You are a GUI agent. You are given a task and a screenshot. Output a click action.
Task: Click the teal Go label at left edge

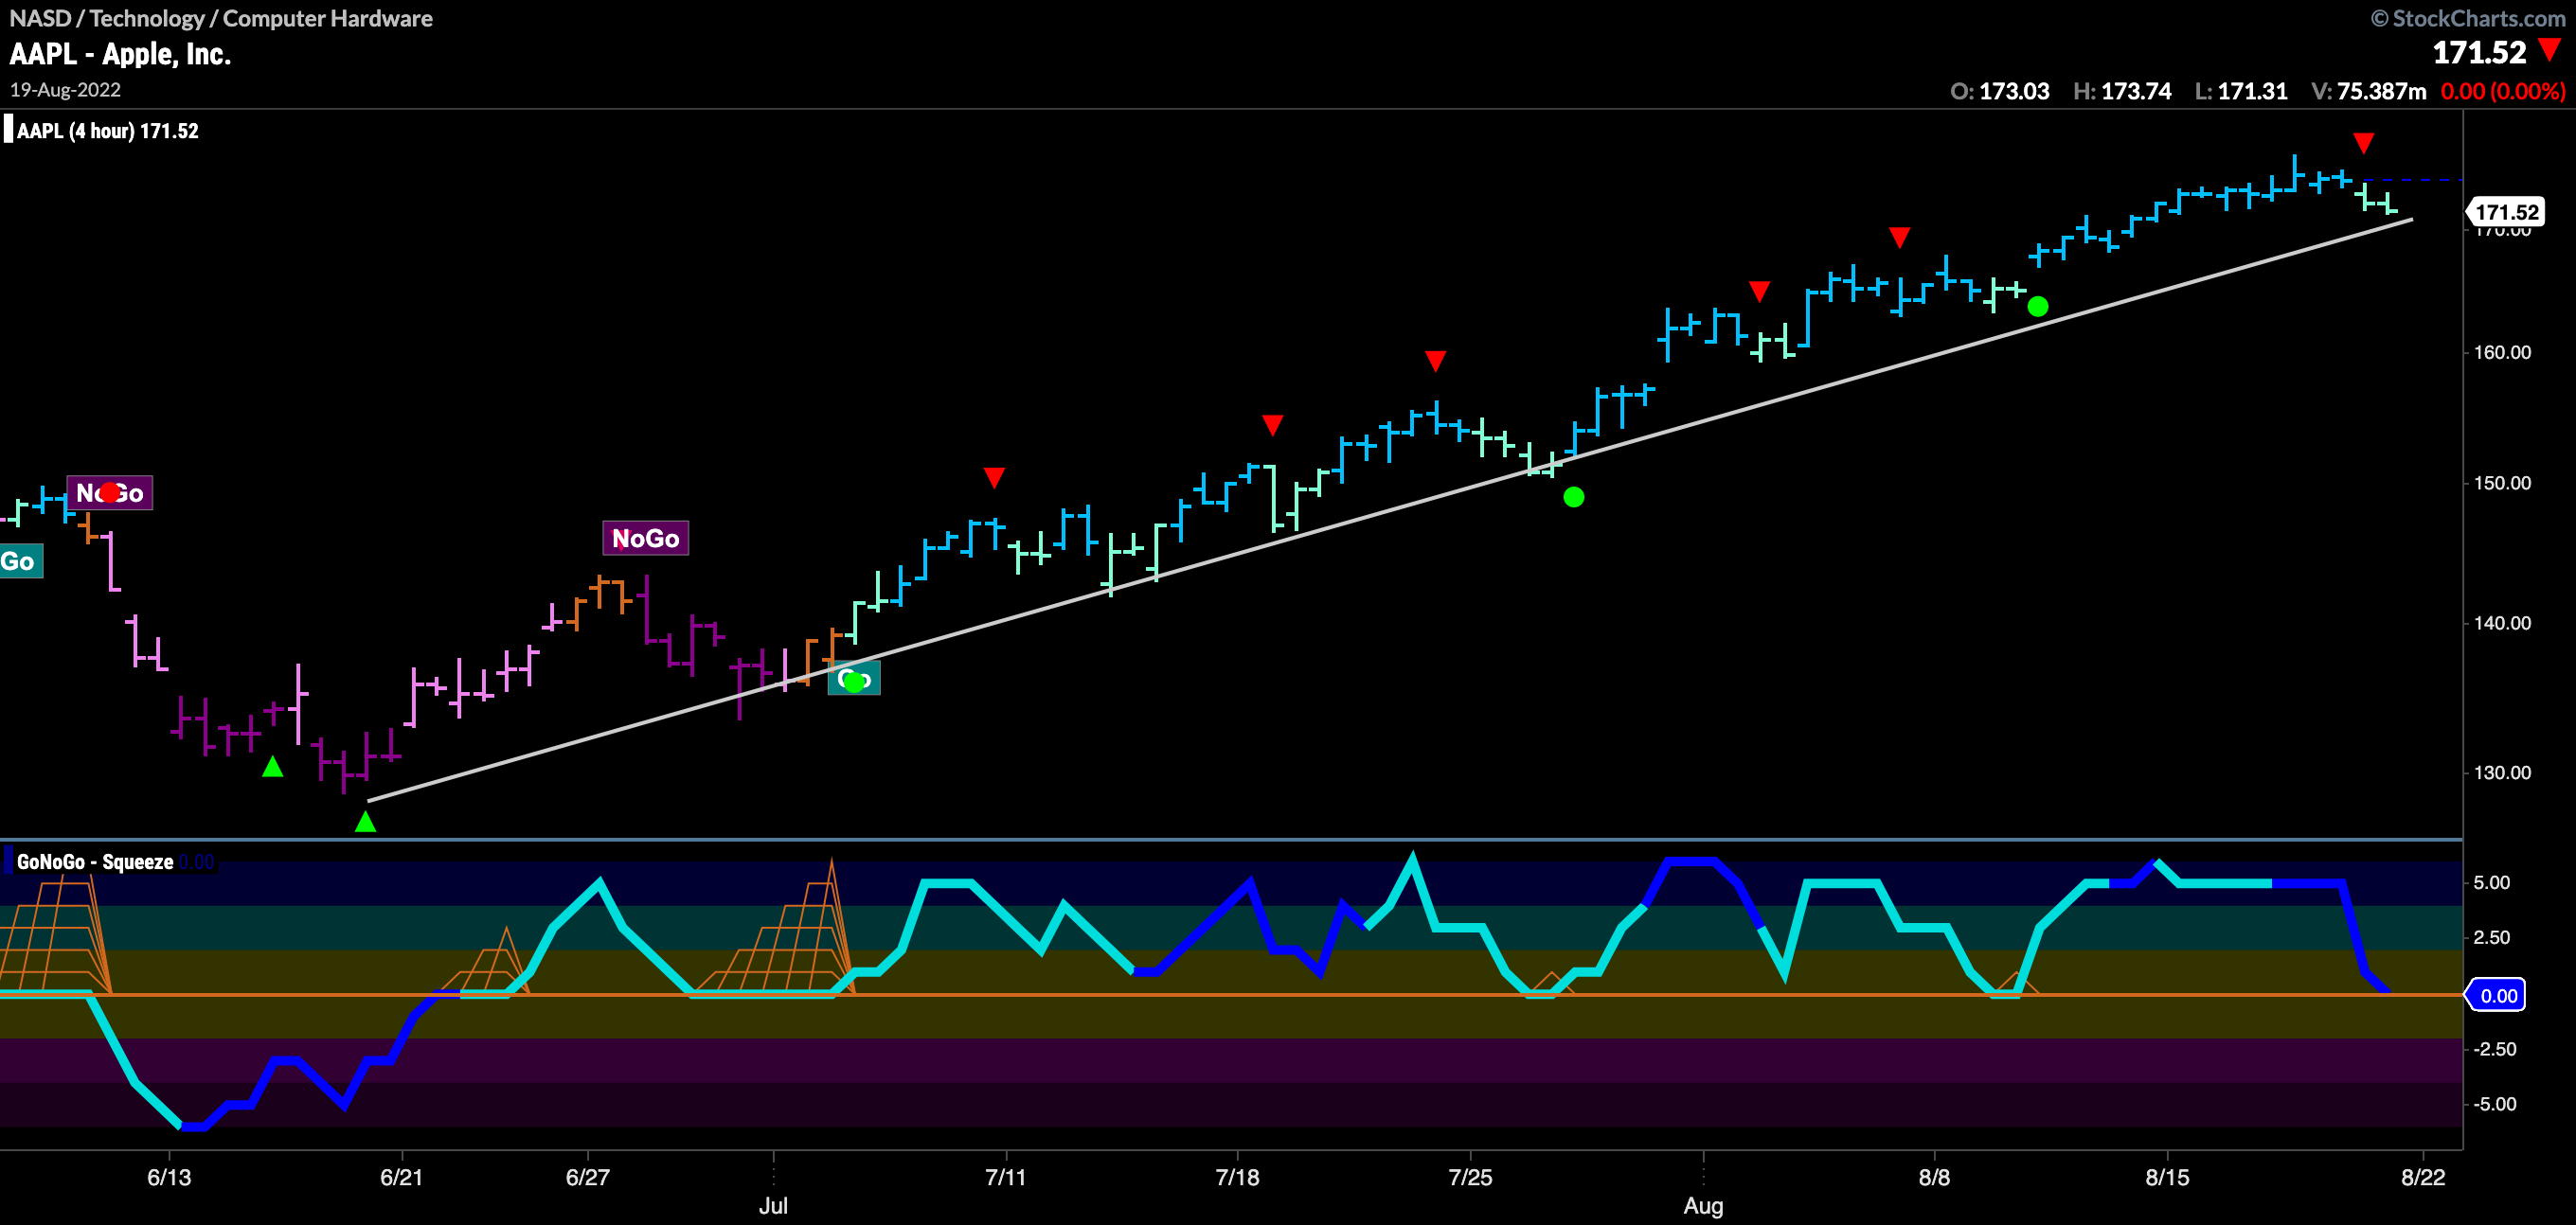click(20, 561)
